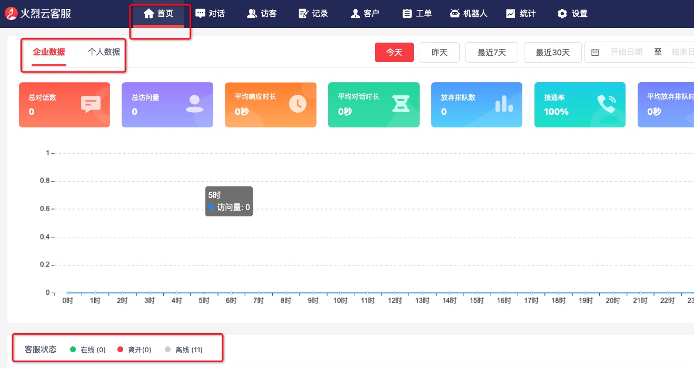Click the 0.8 value on chart y-axis
The height and width of the screenshot is (368, 695).
click(x=44, y=181)
